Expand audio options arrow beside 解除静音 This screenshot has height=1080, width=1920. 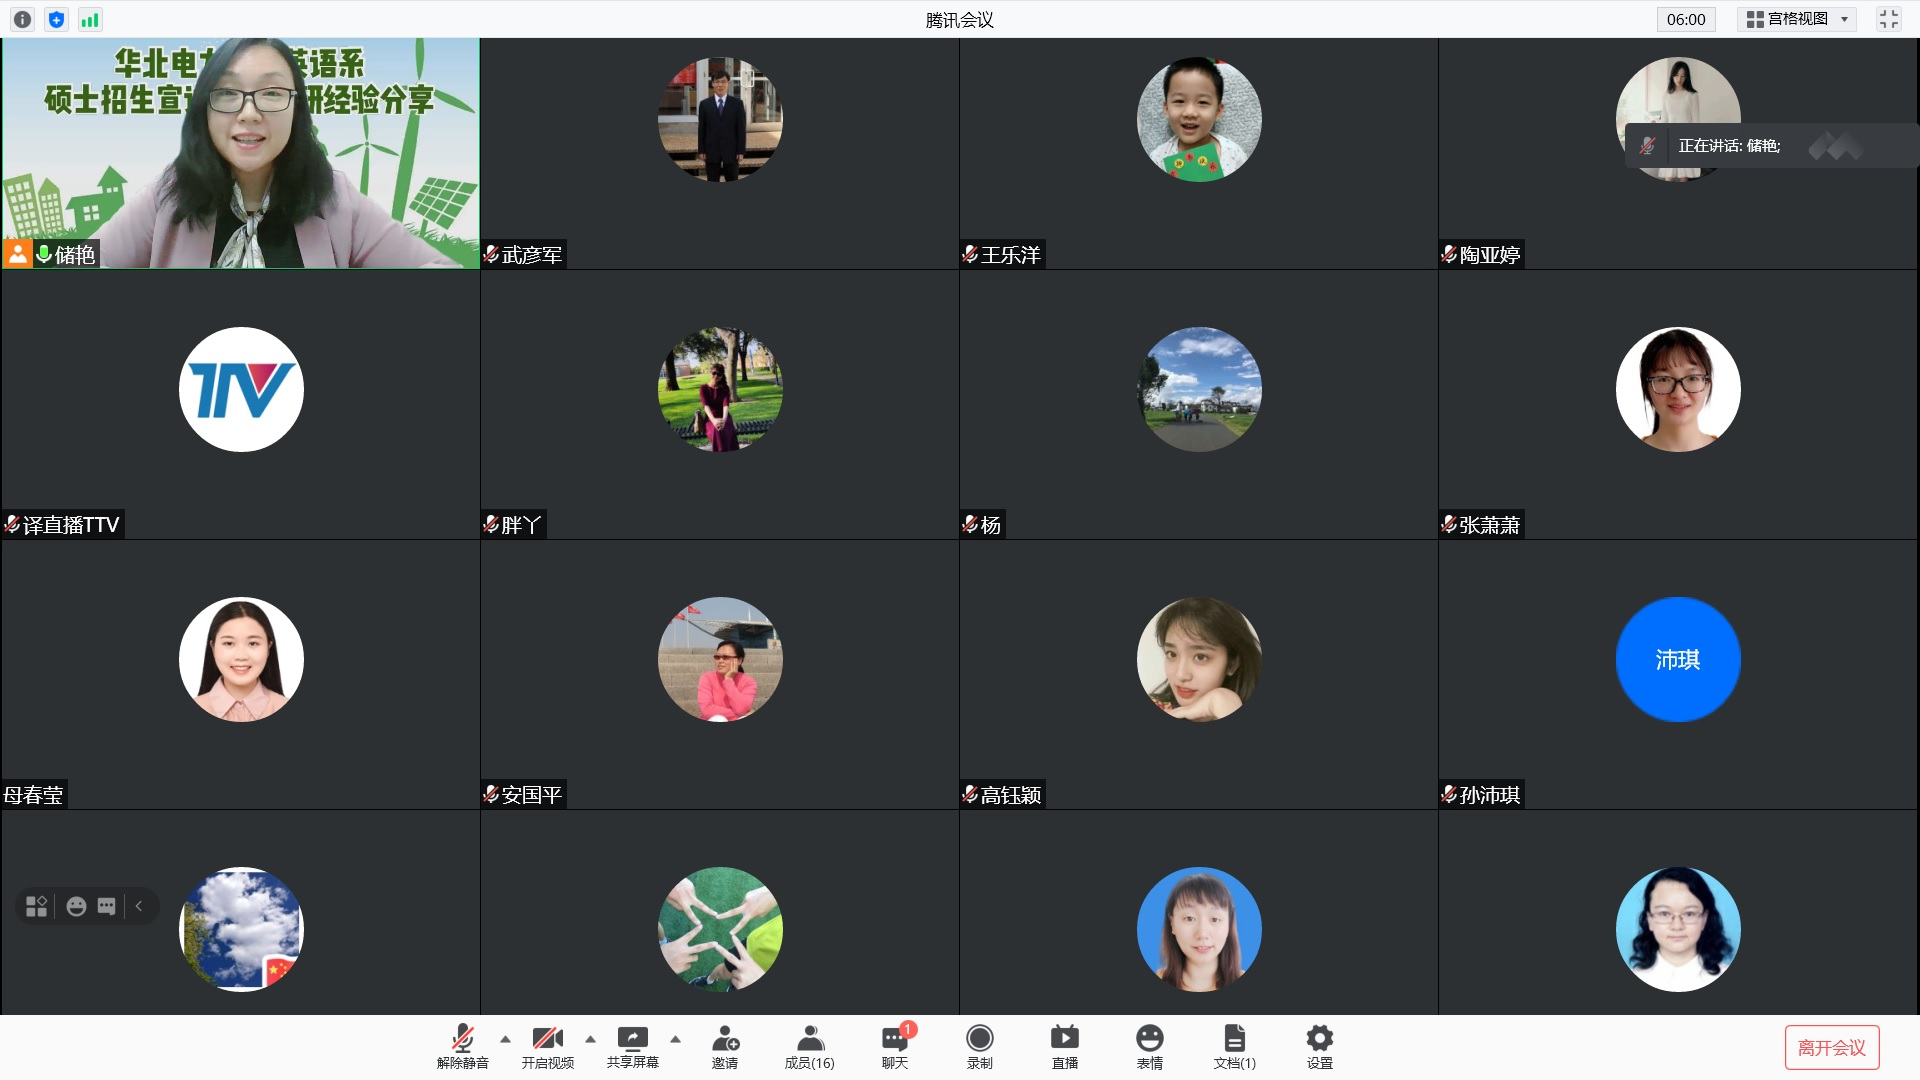point(505,1039)
